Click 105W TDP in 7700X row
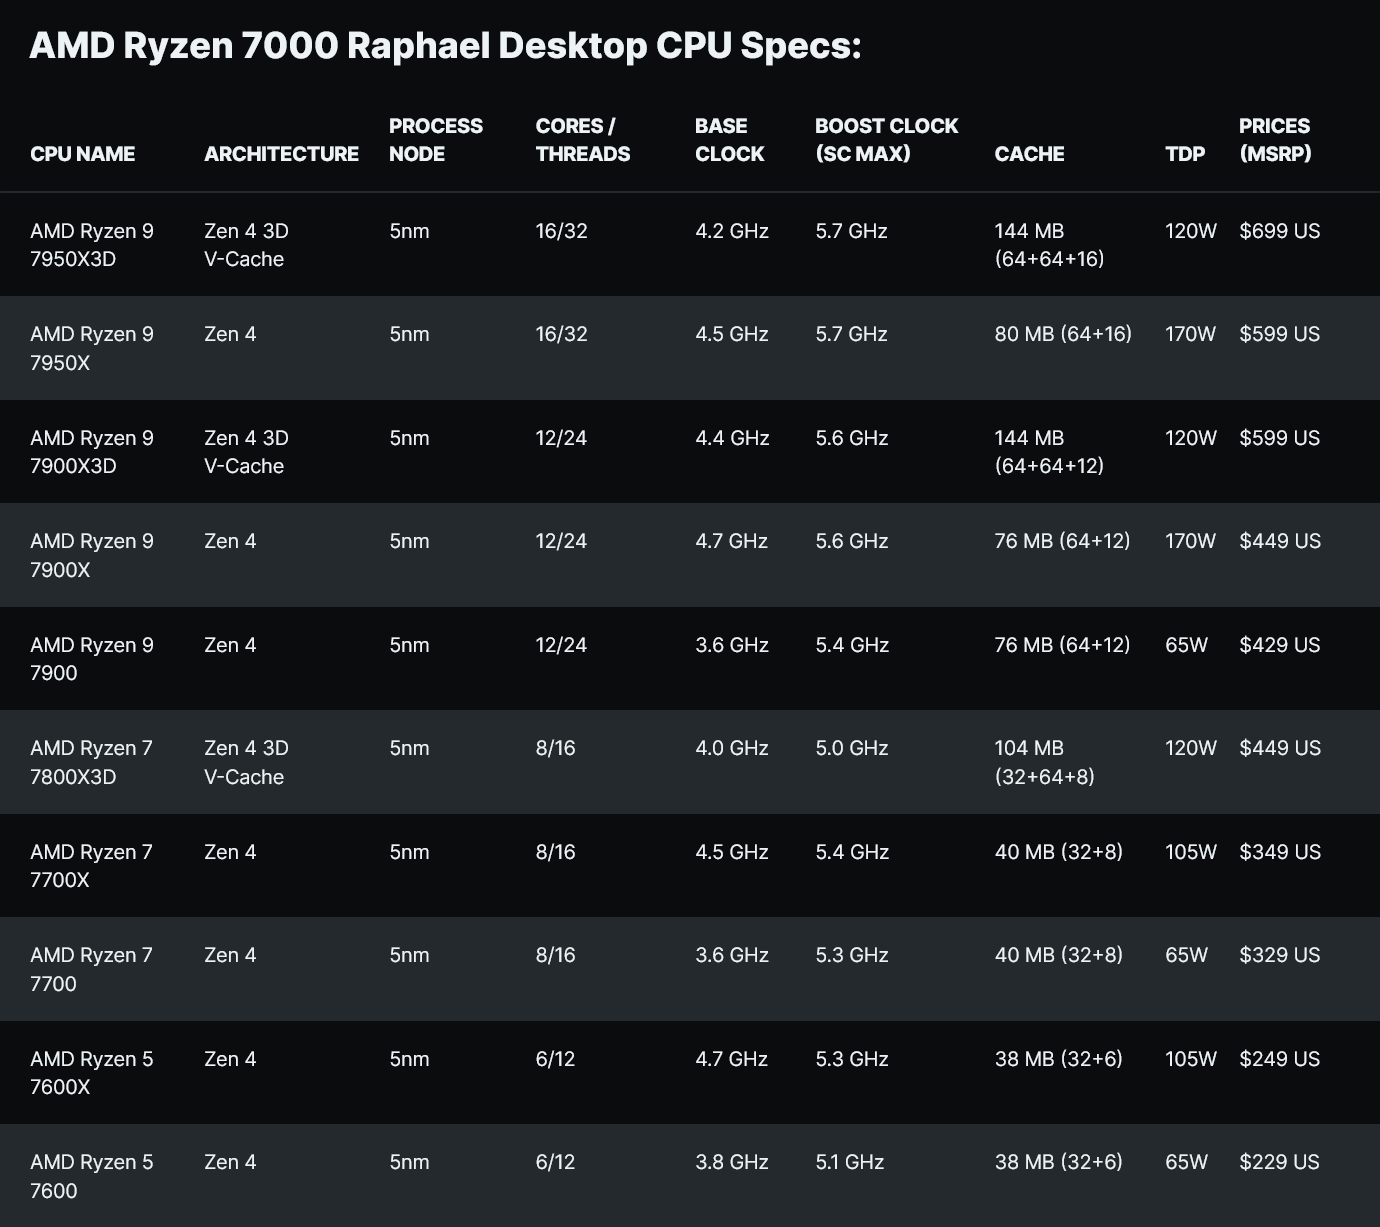 pos(1191,852)
